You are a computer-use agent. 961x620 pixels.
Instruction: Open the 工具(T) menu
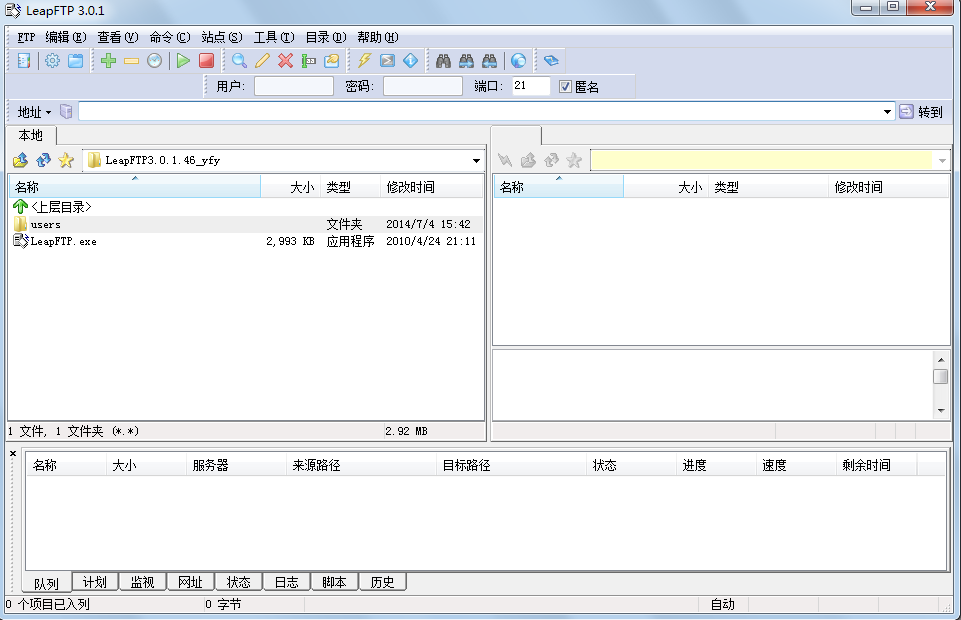(274, 37)
